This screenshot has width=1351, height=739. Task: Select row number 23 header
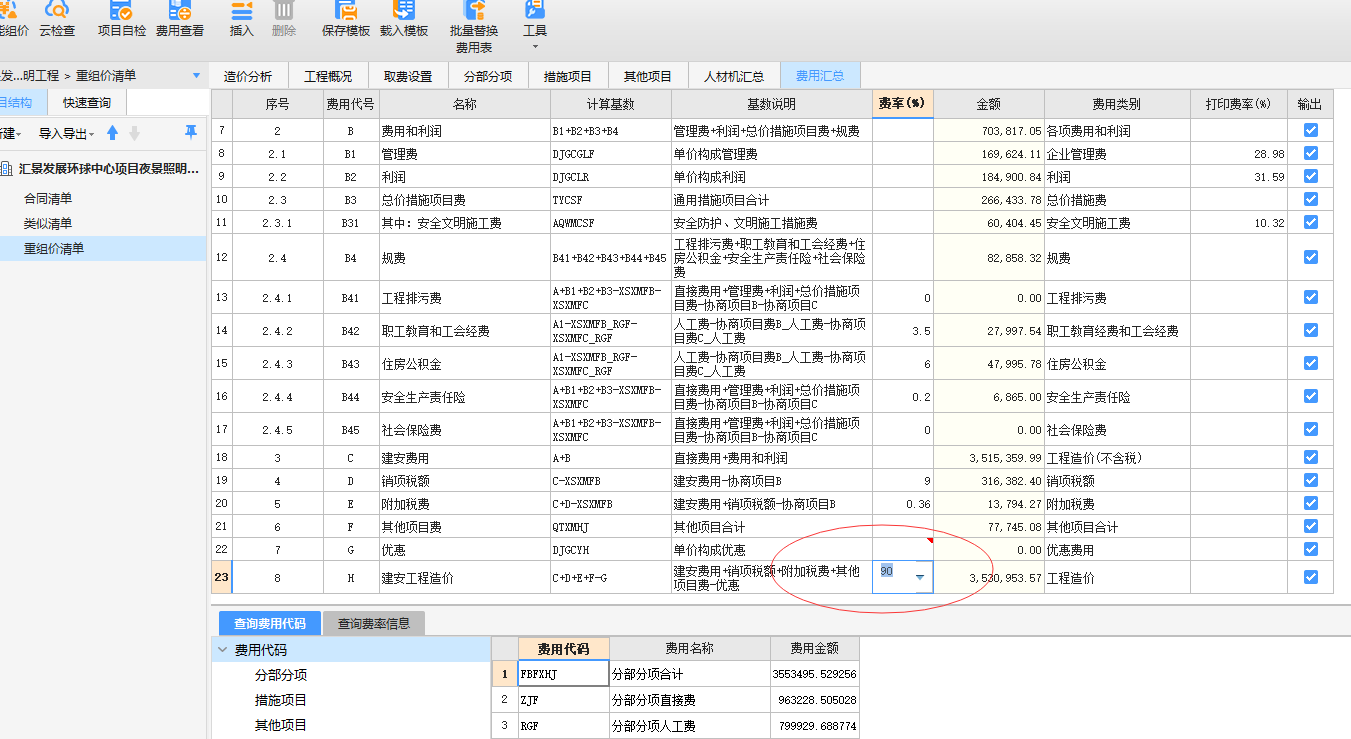[221, 577]
